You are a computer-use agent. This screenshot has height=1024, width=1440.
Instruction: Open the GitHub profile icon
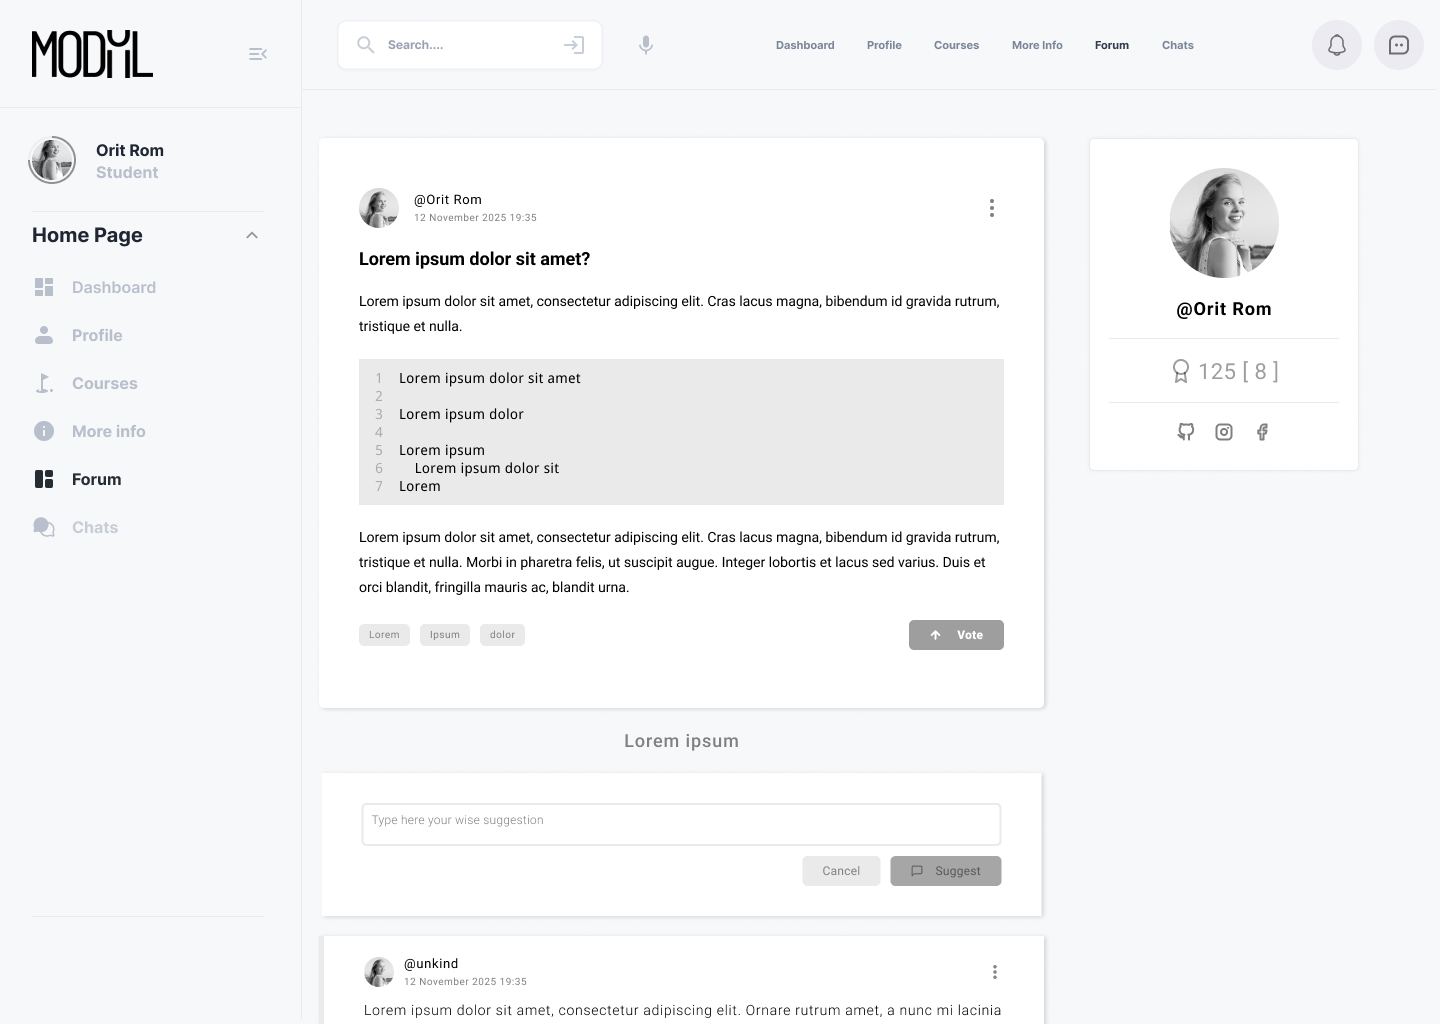[1186, 432]
